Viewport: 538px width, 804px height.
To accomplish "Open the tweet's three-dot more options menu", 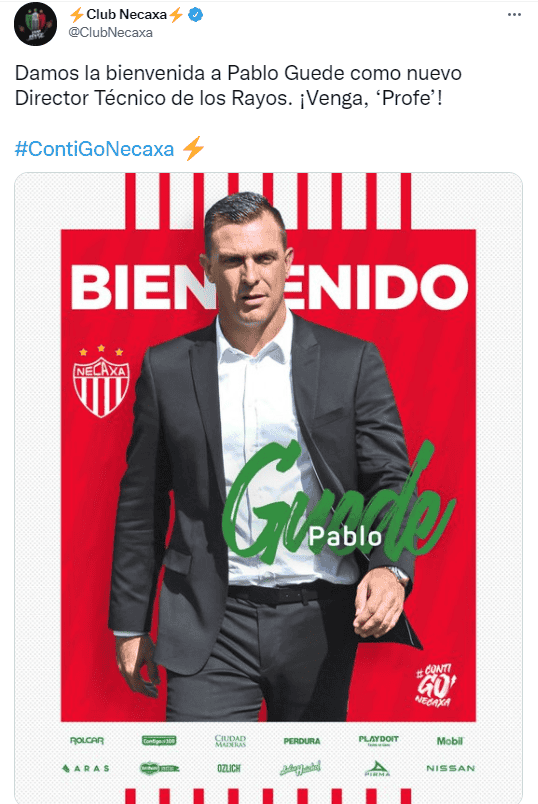I will (514, 15).
